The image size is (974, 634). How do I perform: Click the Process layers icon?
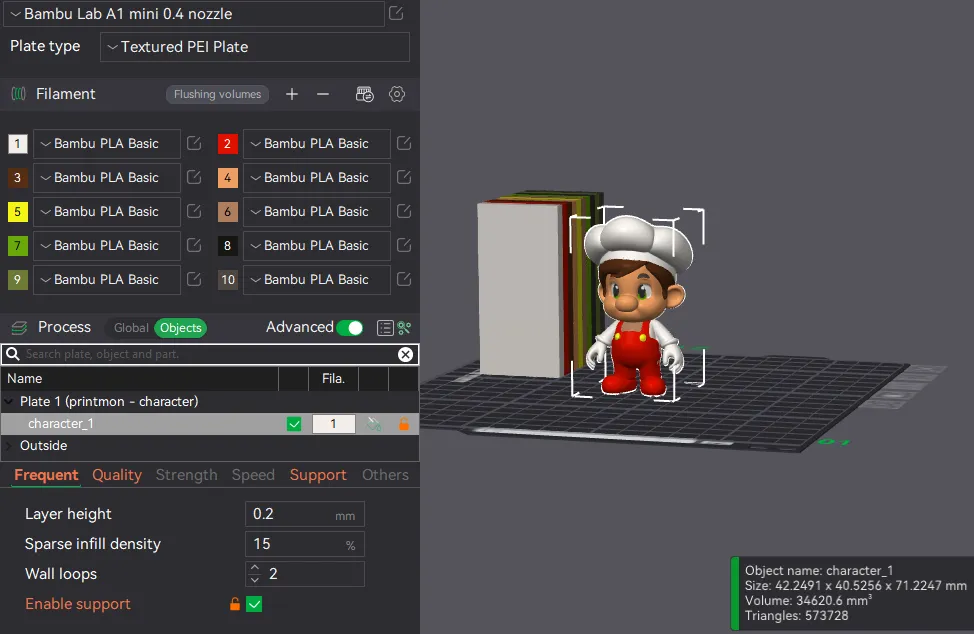(x=19, y=327)
